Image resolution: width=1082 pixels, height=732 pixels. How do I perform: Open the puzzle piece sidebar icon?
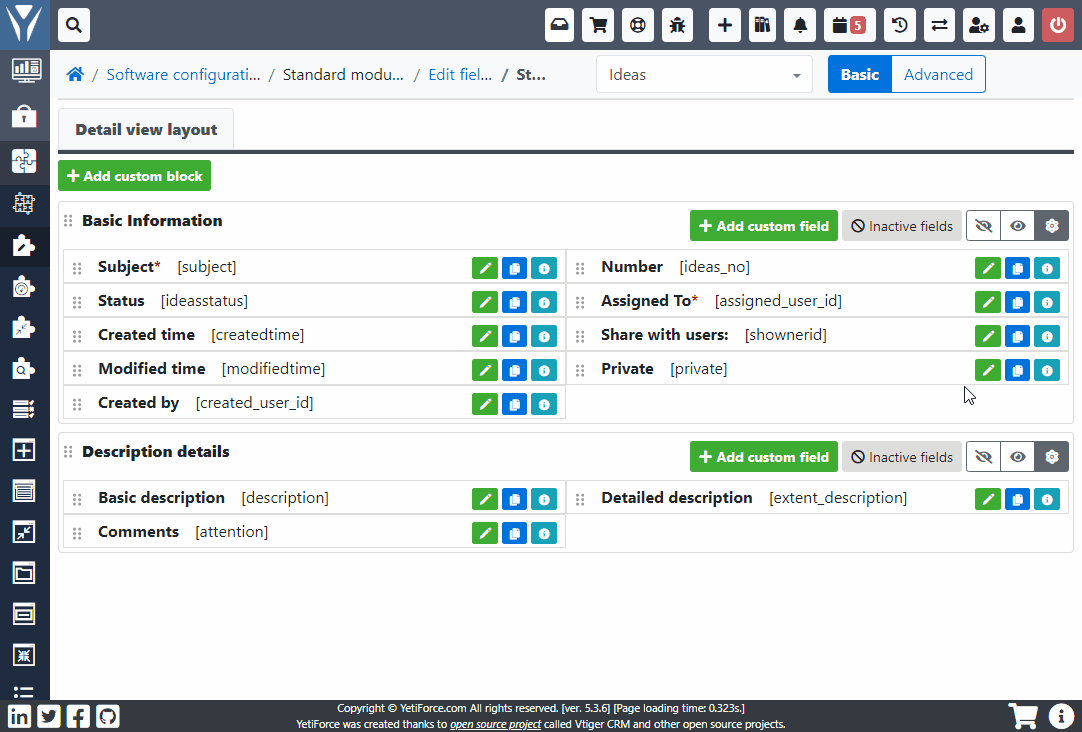point(24,161)
